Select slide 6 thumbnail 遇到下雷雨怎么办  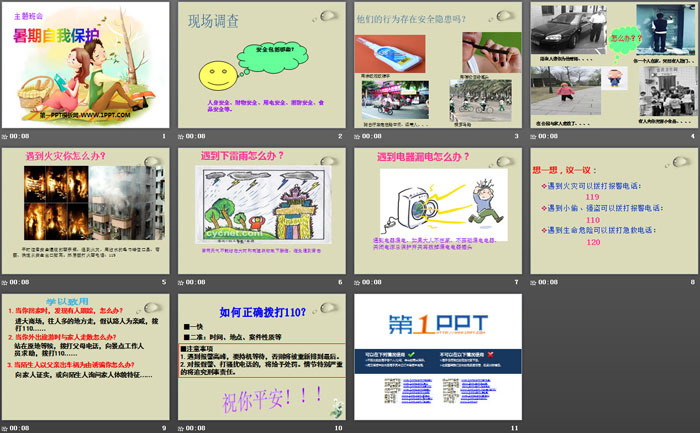tap(262, 211)
